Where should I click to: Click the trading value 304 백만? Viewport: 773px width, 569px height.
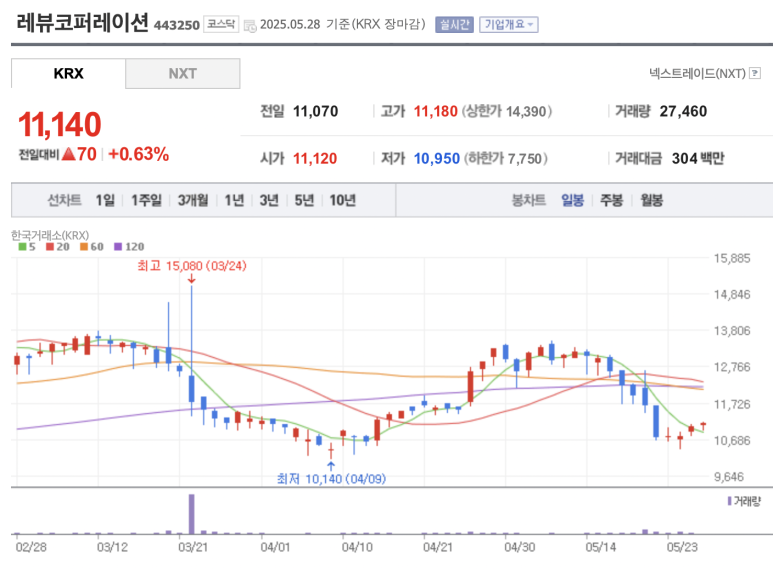click(x=698, y=159)
